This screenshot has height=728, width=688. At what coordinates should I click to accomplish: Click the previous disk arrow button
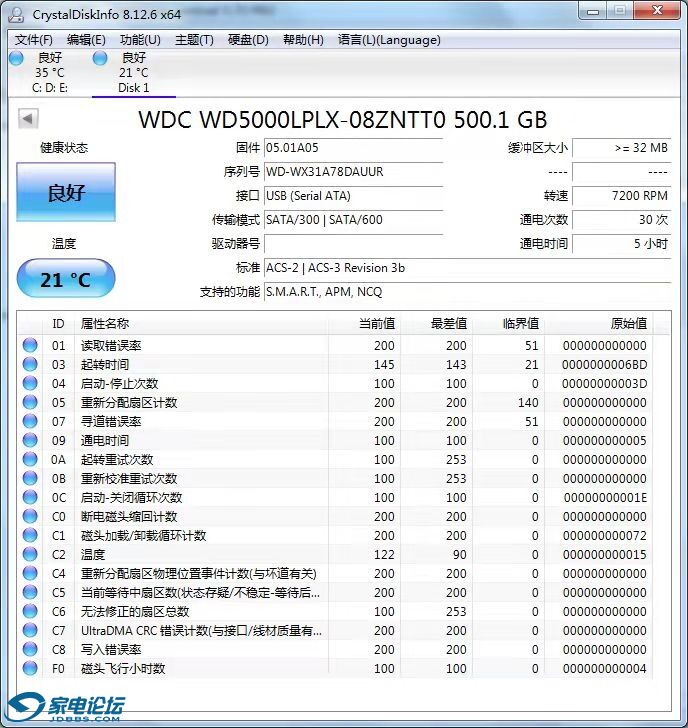(28, 119)
